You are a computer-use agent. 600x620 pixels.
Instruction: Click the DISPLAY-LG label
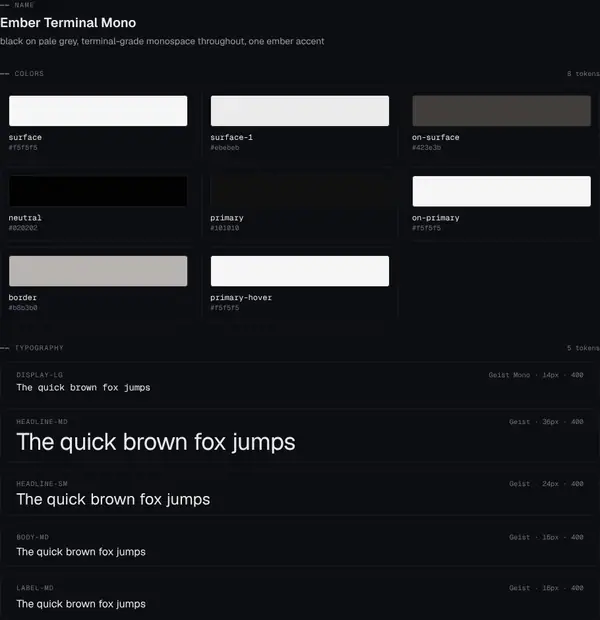[x=40, y=375]
